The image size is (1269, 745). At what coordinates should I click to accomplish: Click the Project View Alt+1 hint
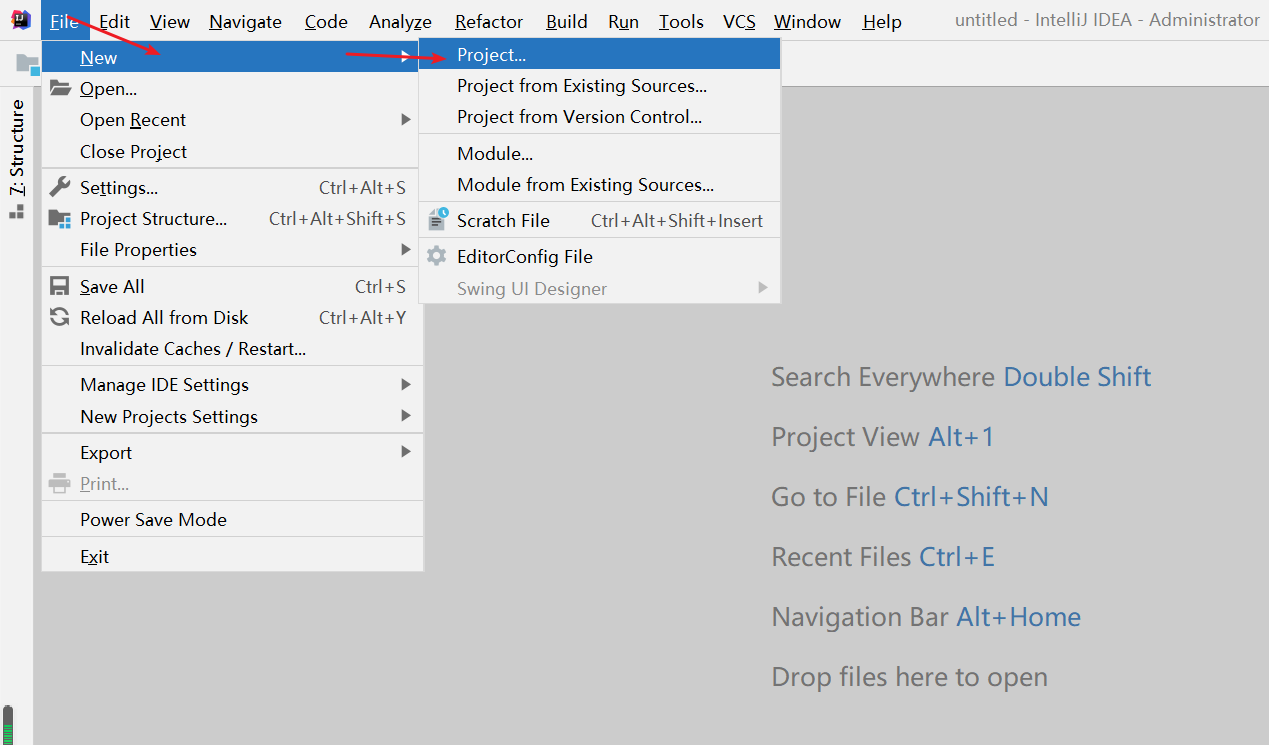(883, 437)
